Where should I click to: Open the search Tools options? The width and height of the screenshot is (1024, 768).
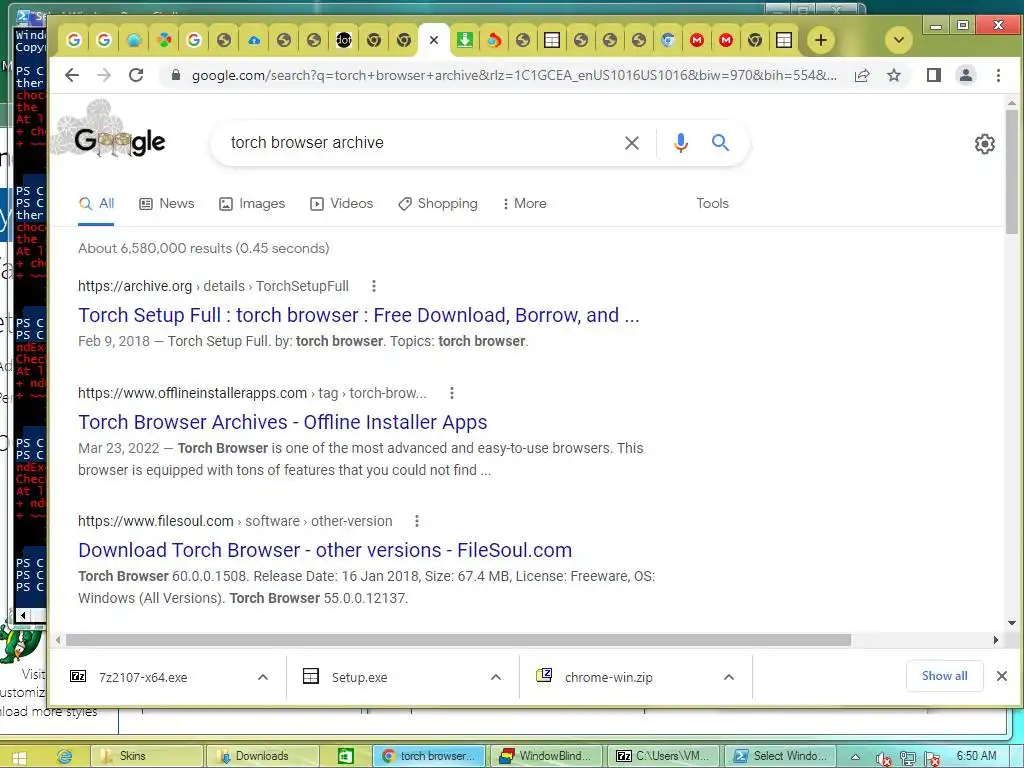pos(712,204)
